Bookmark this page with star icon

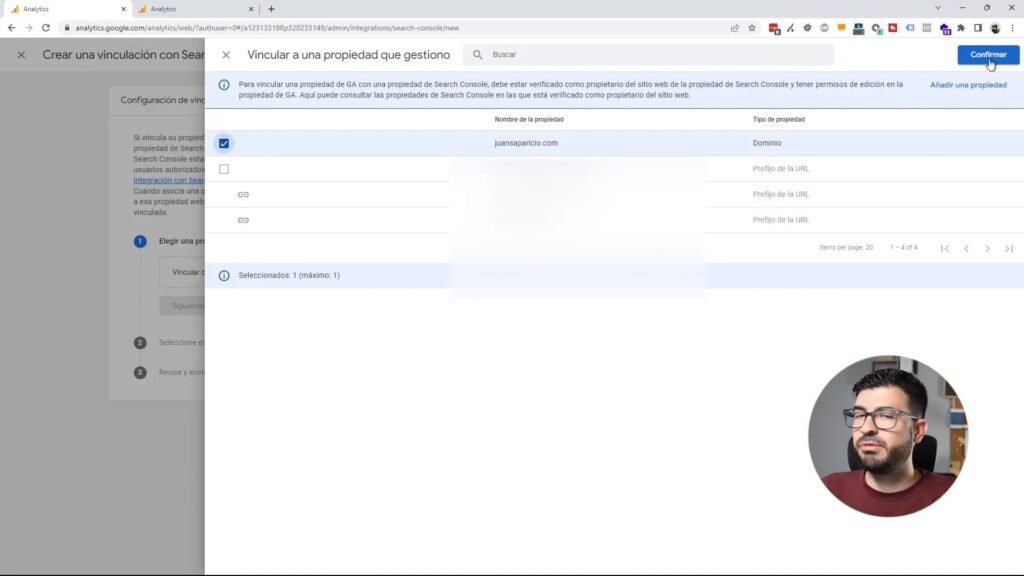(752, 28)
